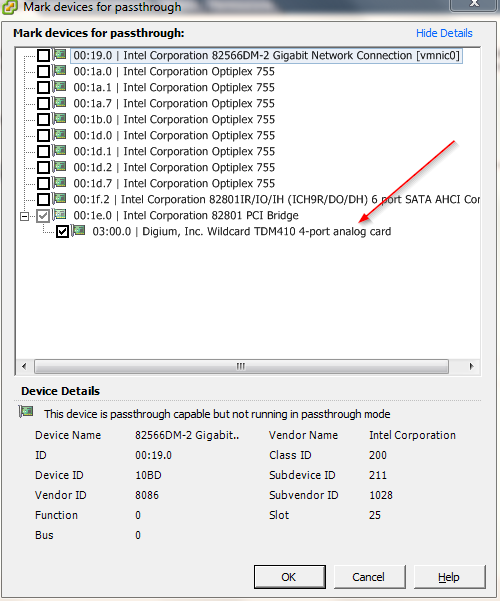This screenshot has width=500, height=601.
Task: Click vSphere icon in dialog title bar
Action: (10, 7)
